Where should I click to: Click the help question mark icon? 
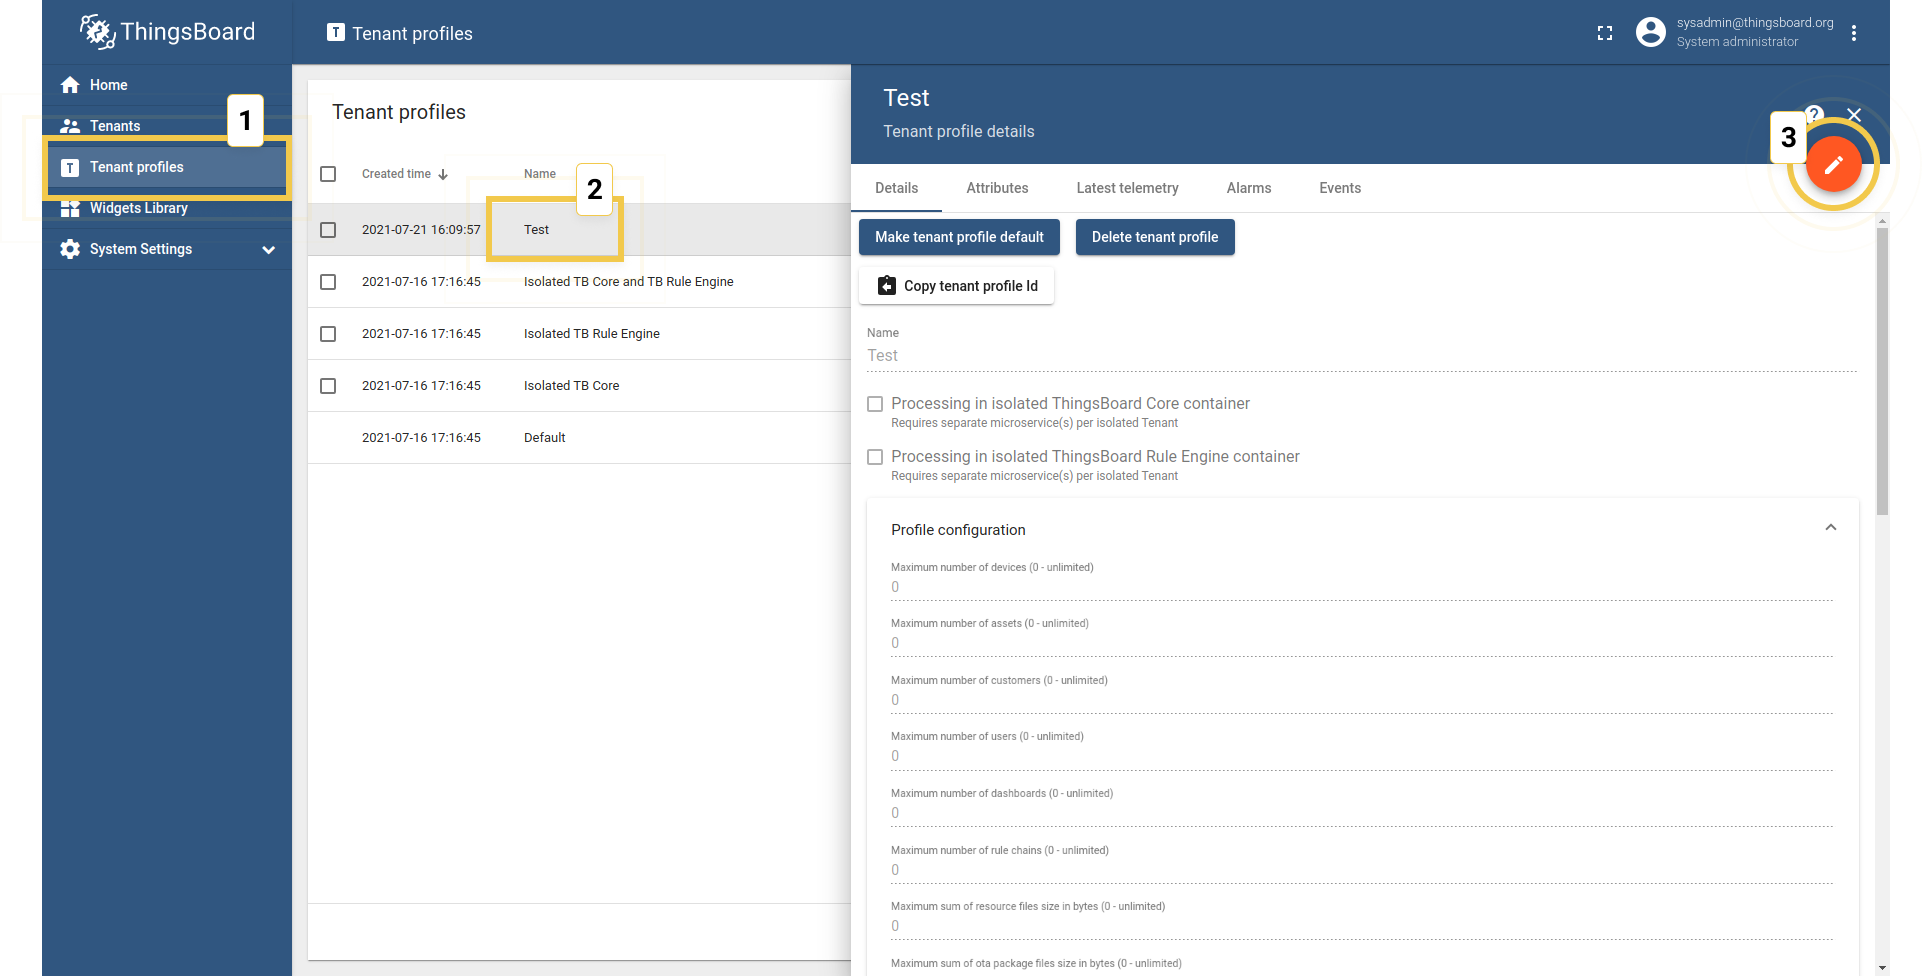1814,114
